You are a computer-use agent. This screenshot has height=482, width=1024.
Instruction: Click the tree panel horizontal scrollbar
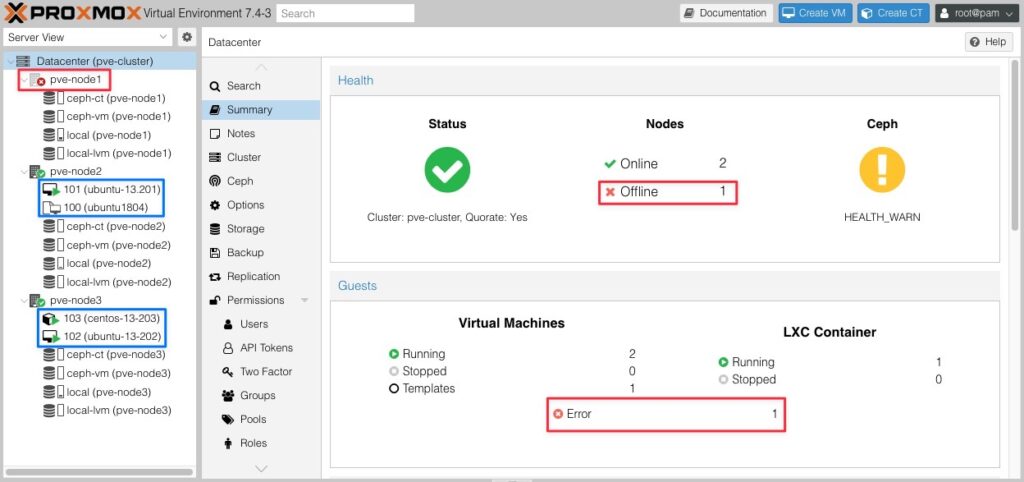[x=99, y=472]
